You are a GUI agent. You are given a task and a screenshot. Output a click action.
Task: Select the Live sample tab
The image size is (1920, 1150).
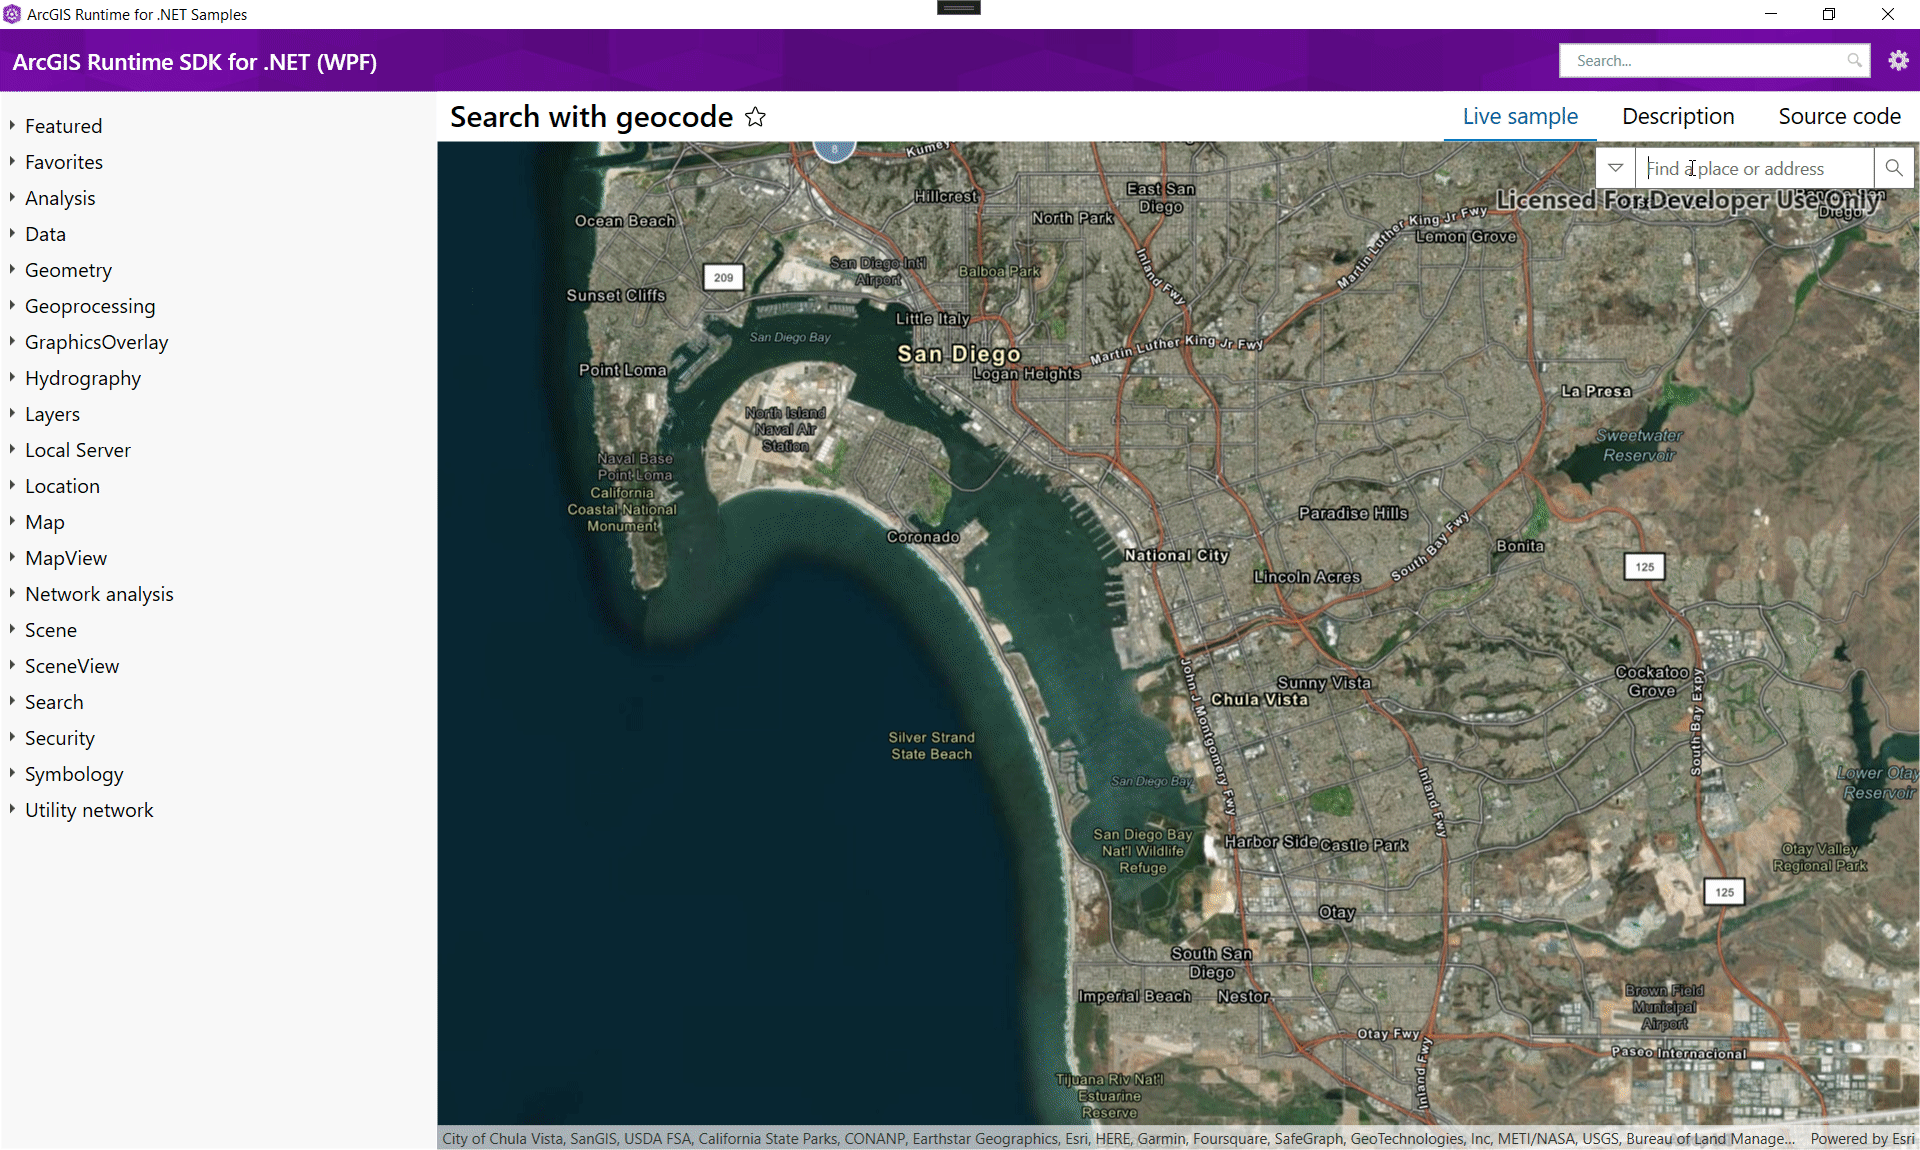click(1519, 116)
